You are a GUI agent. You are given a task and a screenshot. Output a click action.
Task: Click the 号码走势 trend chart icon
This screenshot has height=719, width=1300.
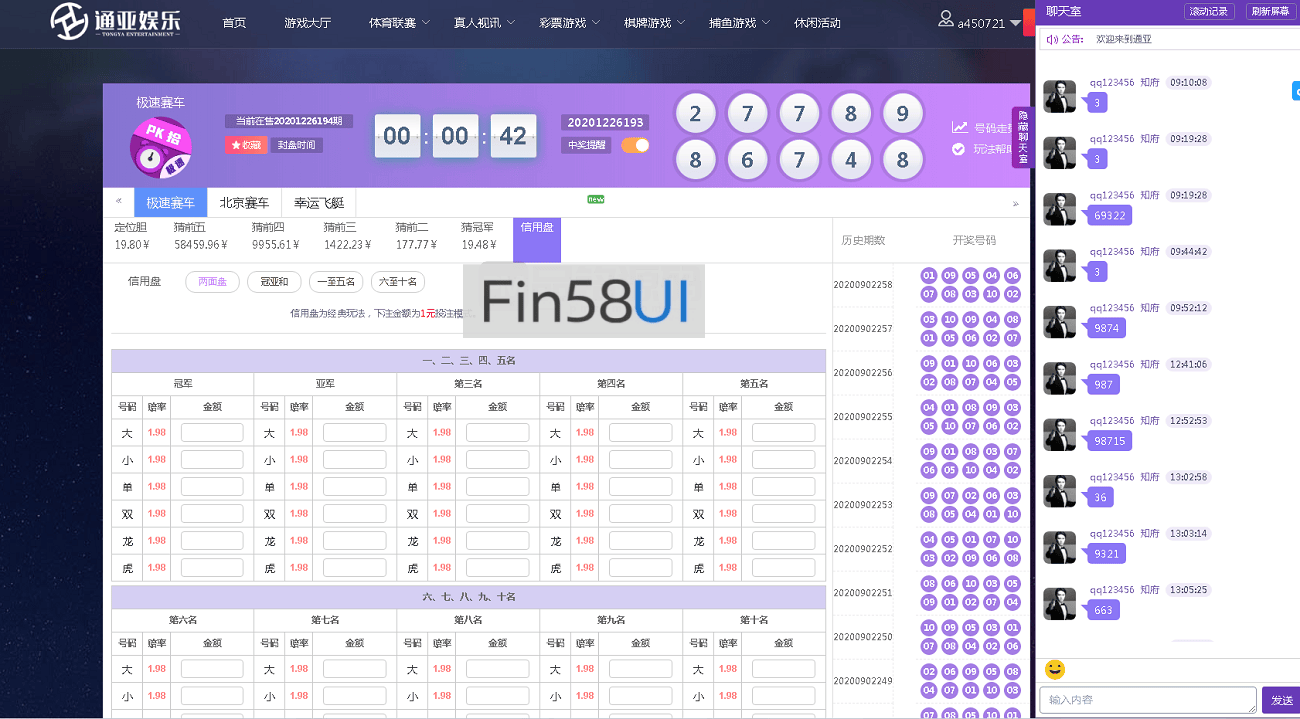(x=959, y=127)
